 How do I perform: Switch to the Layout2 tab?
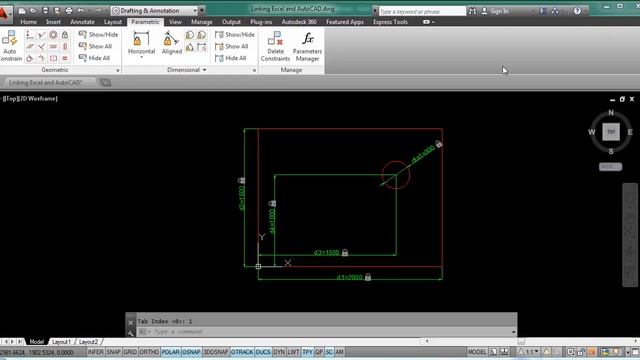tap(88, 342)
